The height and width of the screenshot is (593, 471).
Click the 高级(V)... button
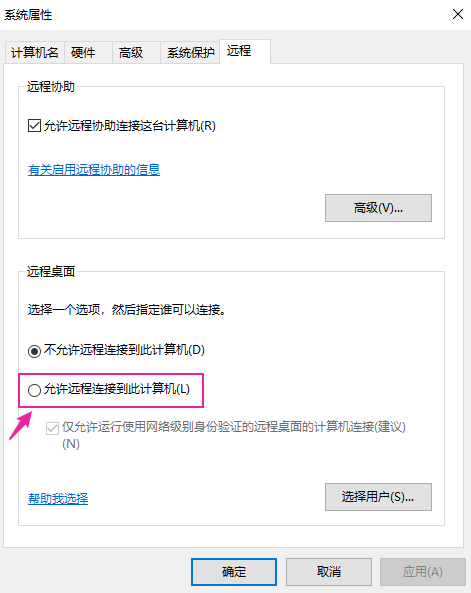(x=378, y=208)
